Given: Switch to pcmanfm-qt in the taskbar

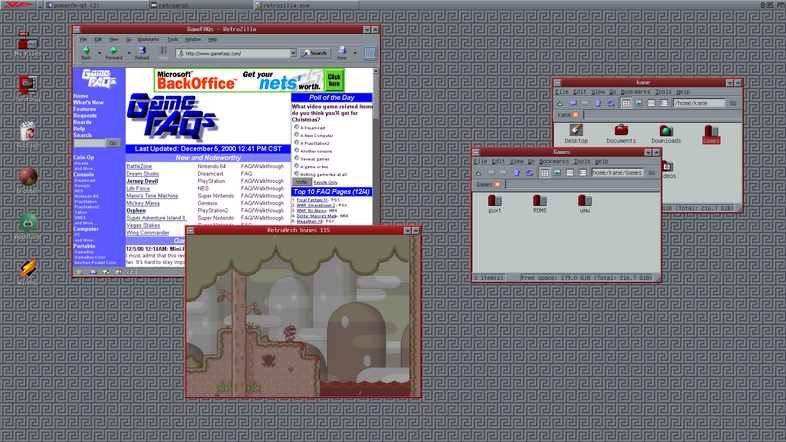Looking at the screenshot, I should pyautogui.click(x=95, y=5).
